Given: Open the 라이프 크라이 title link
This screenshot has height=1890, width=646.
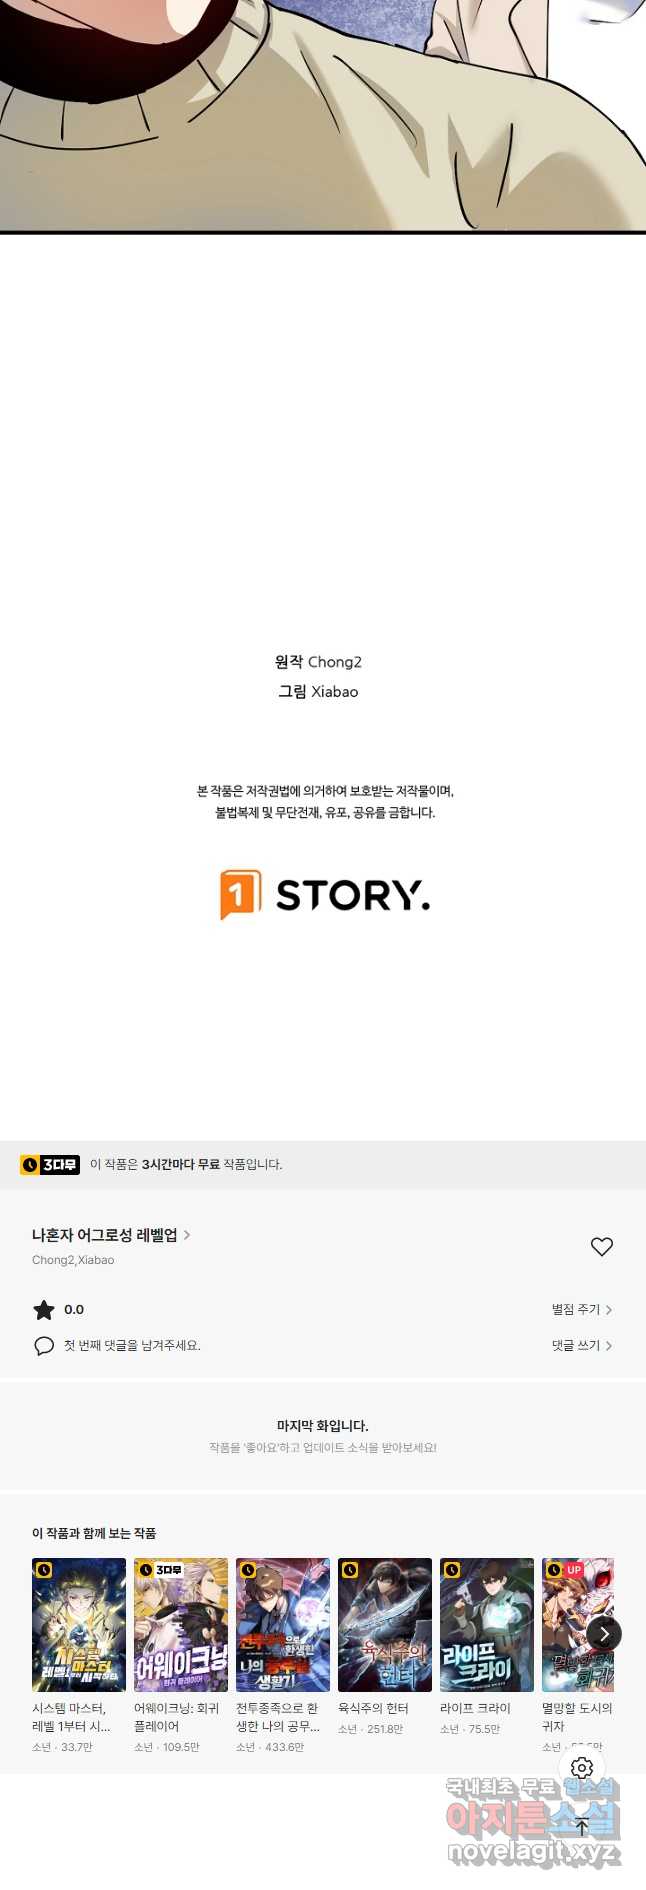Looking at the screenshot, I should [475, 1708].
